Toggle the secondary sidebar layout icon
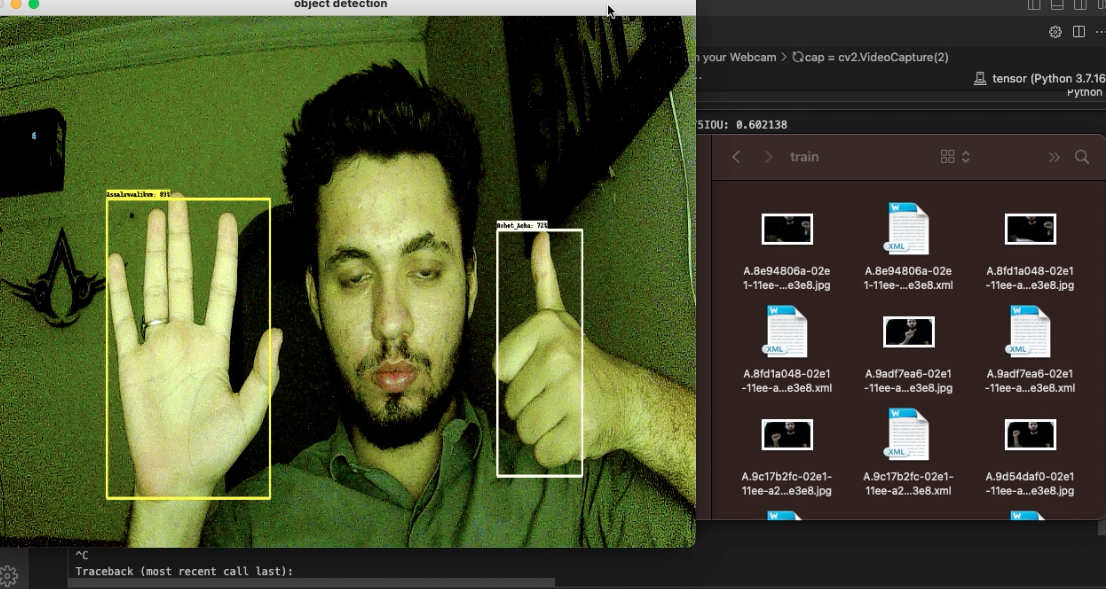The height and width of the screenshot is (589, 1106). [1081, 5]
